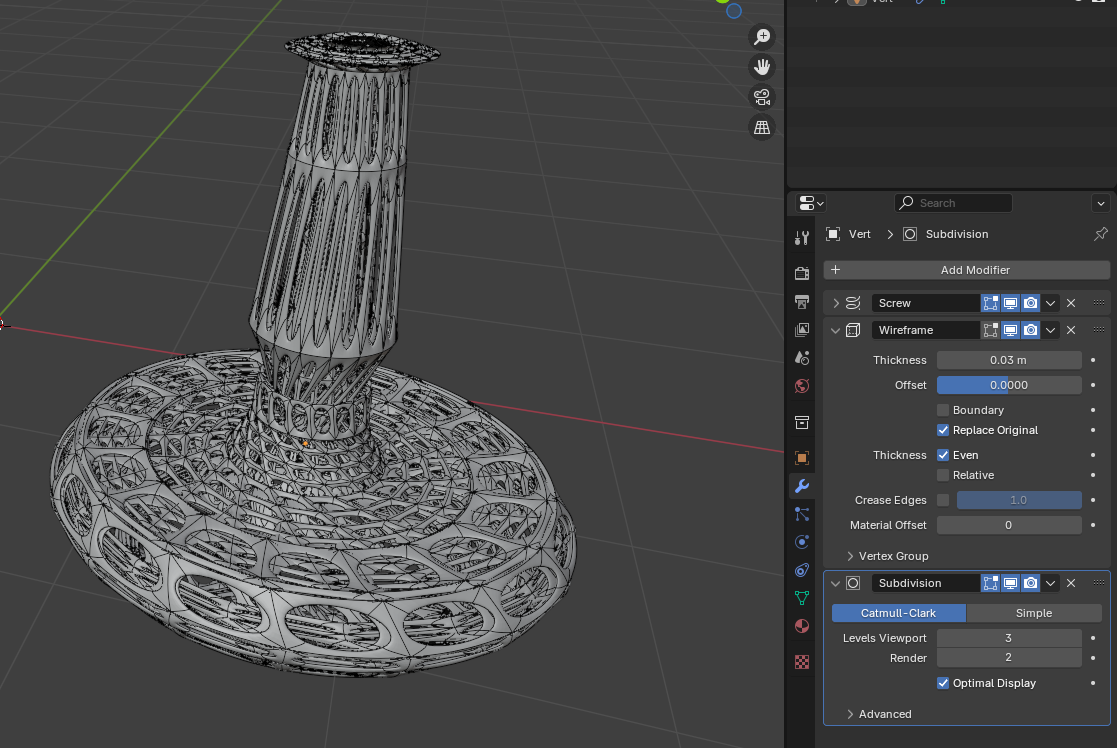Image resolution: width=1117 pixels, height=748 pixels.
Task: Toggle Subdivision modifier viewport display
Action: [1010, 583]
